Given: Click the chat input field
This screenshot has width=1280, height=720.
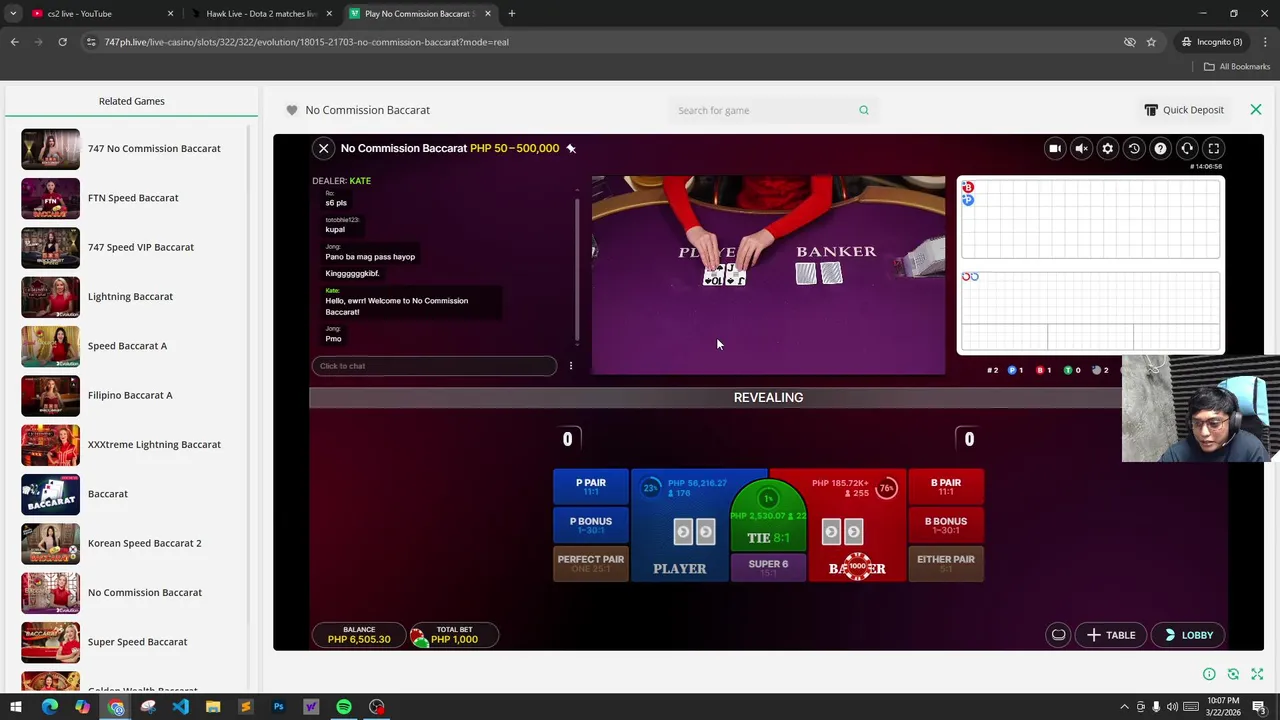Looking at the screenshot, I should click(434, 366).
